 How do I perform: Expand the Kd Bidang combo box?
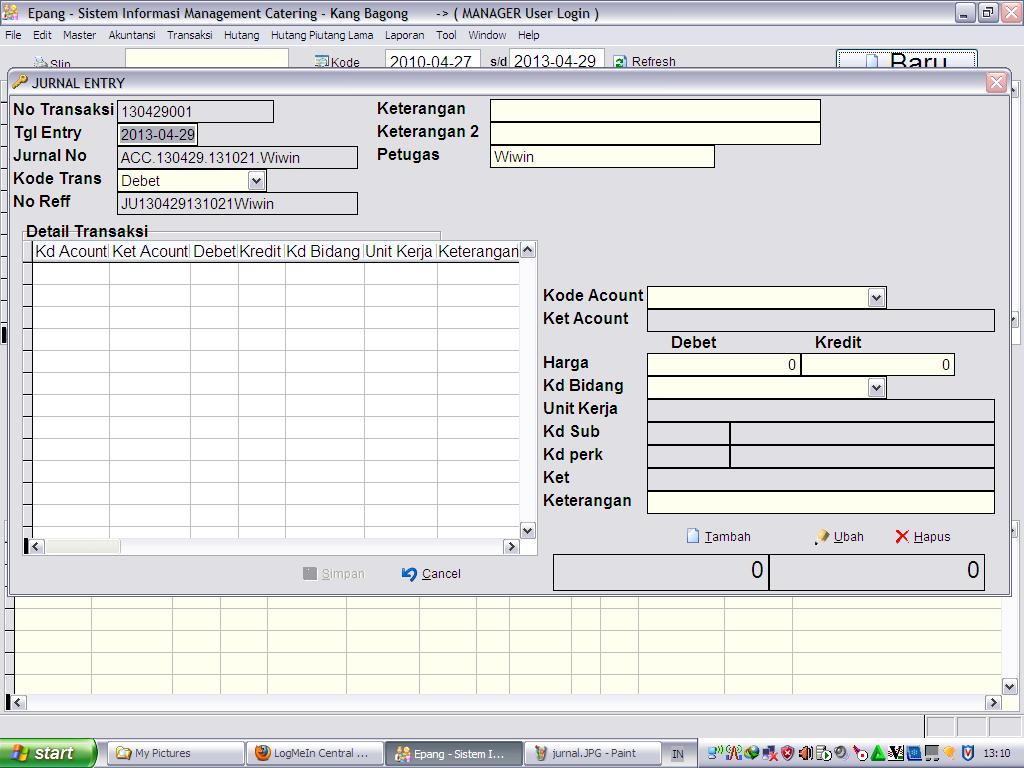click(x=876, y=387)
